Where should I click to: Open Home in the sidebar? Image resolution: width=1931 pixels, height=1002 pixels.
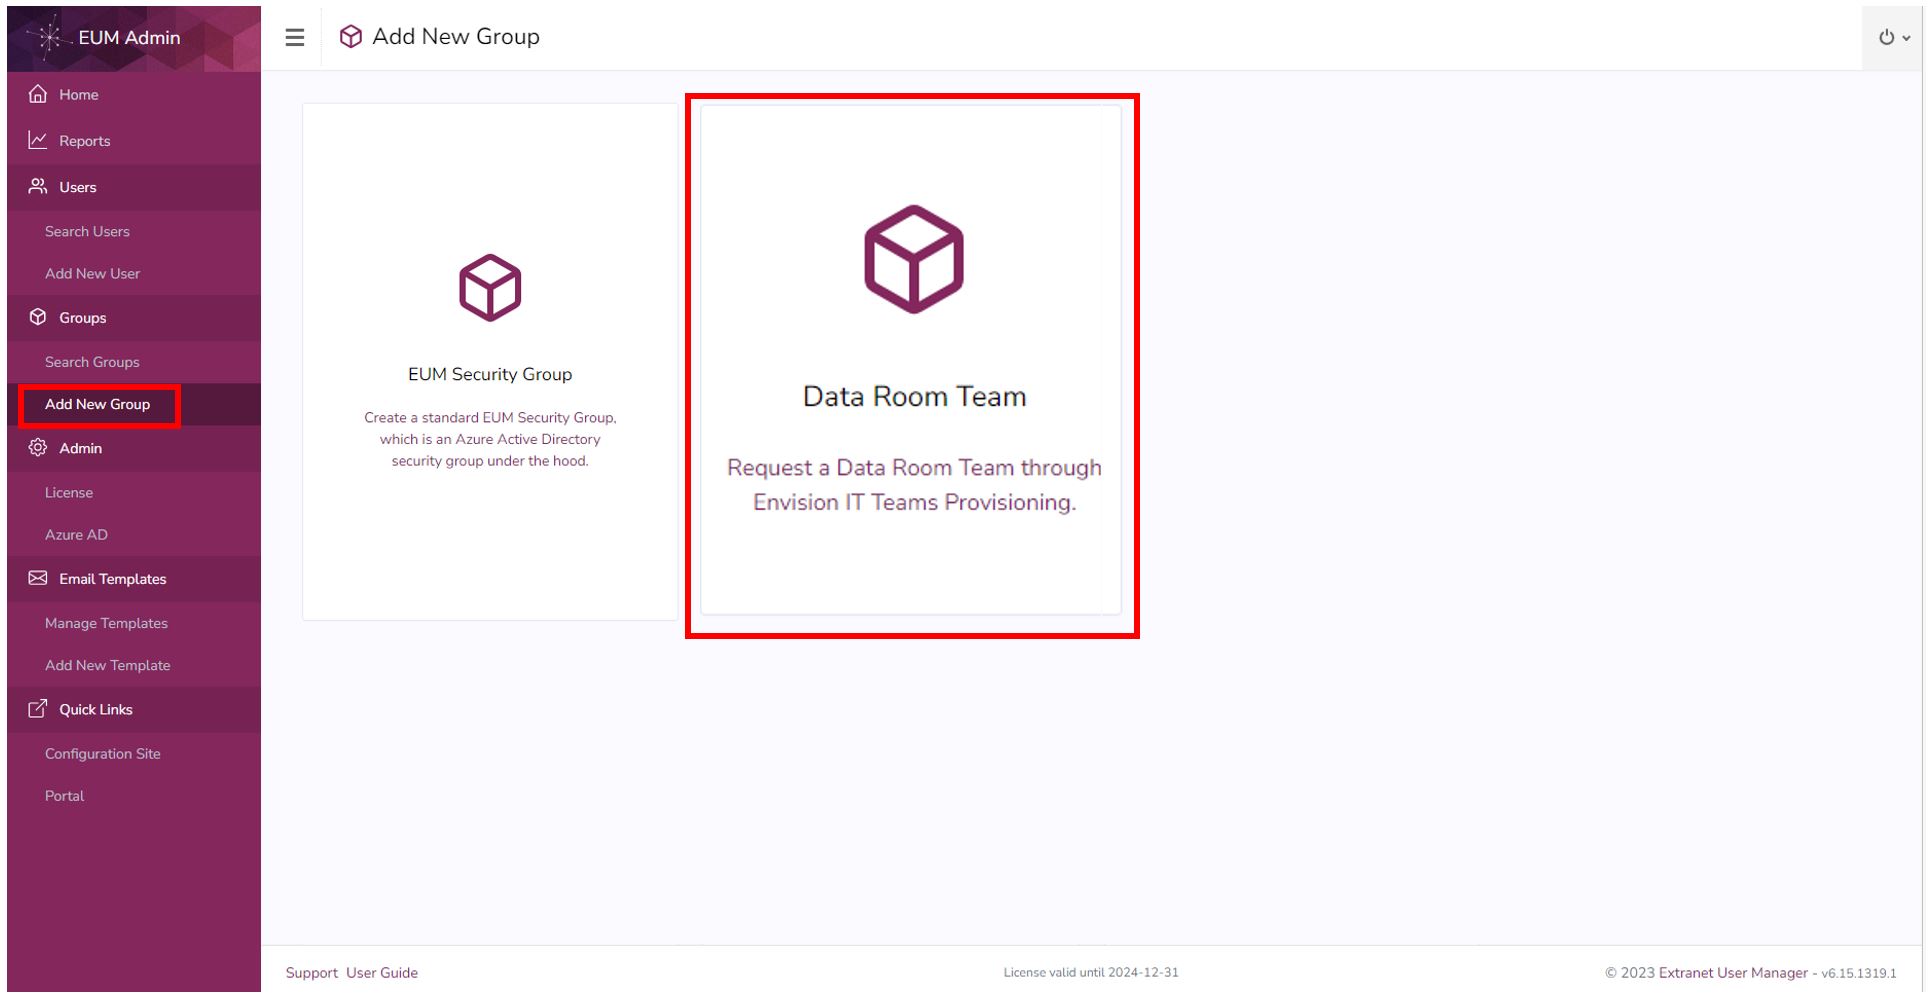click(134, 95)
